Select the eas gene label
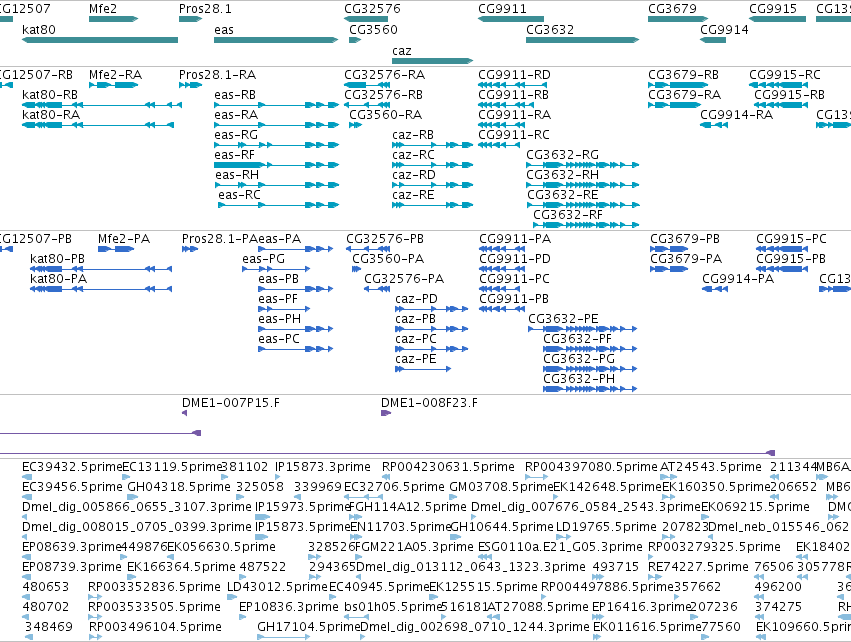This screenshot has width=851, height=642. click(x=224, y=30)
